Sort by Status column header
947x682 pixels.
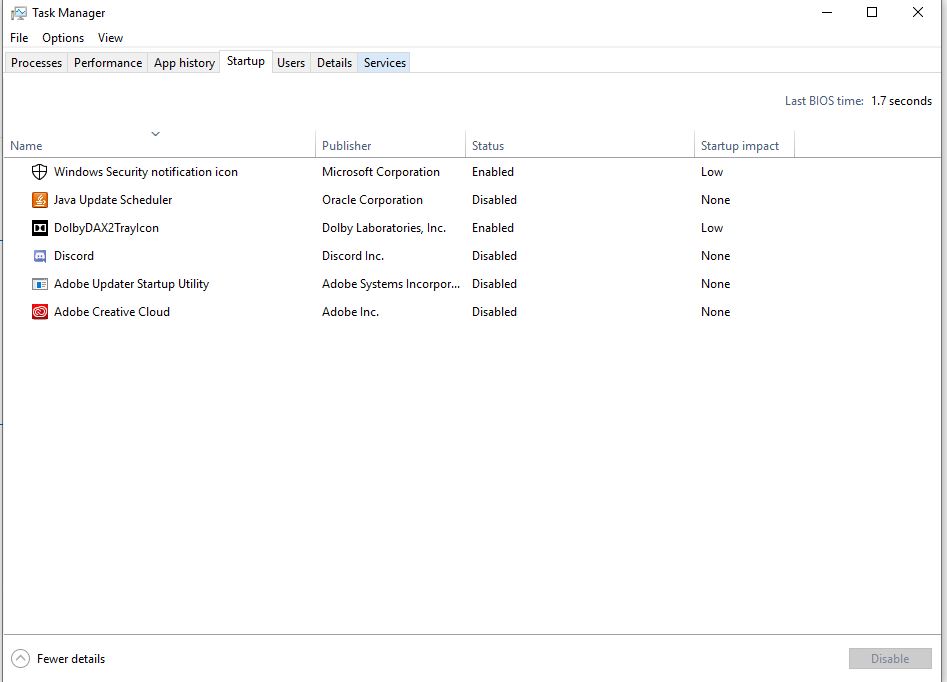579,146
